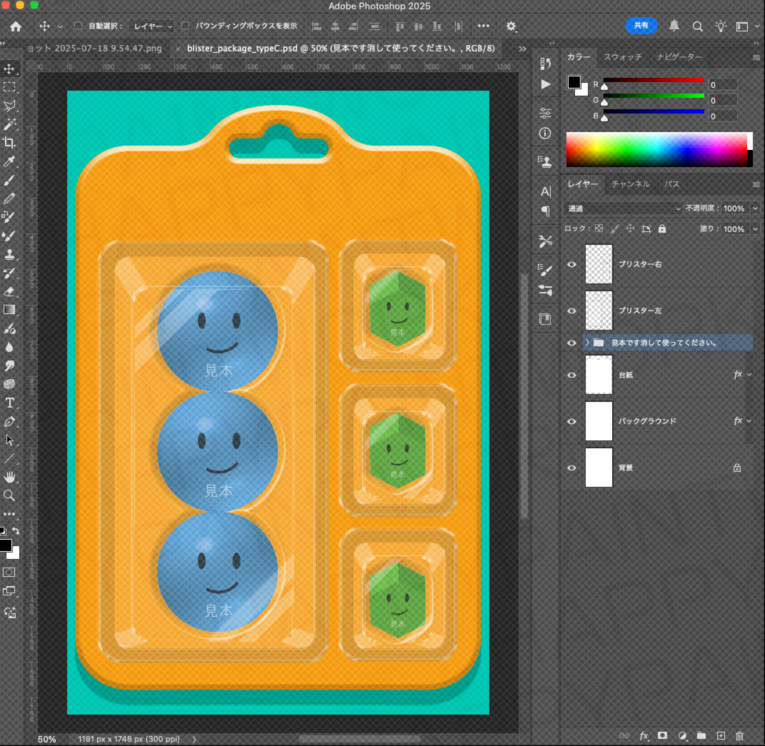Delete layer using the trash icon
Viewport: 765px width, 746px height.
739,736
